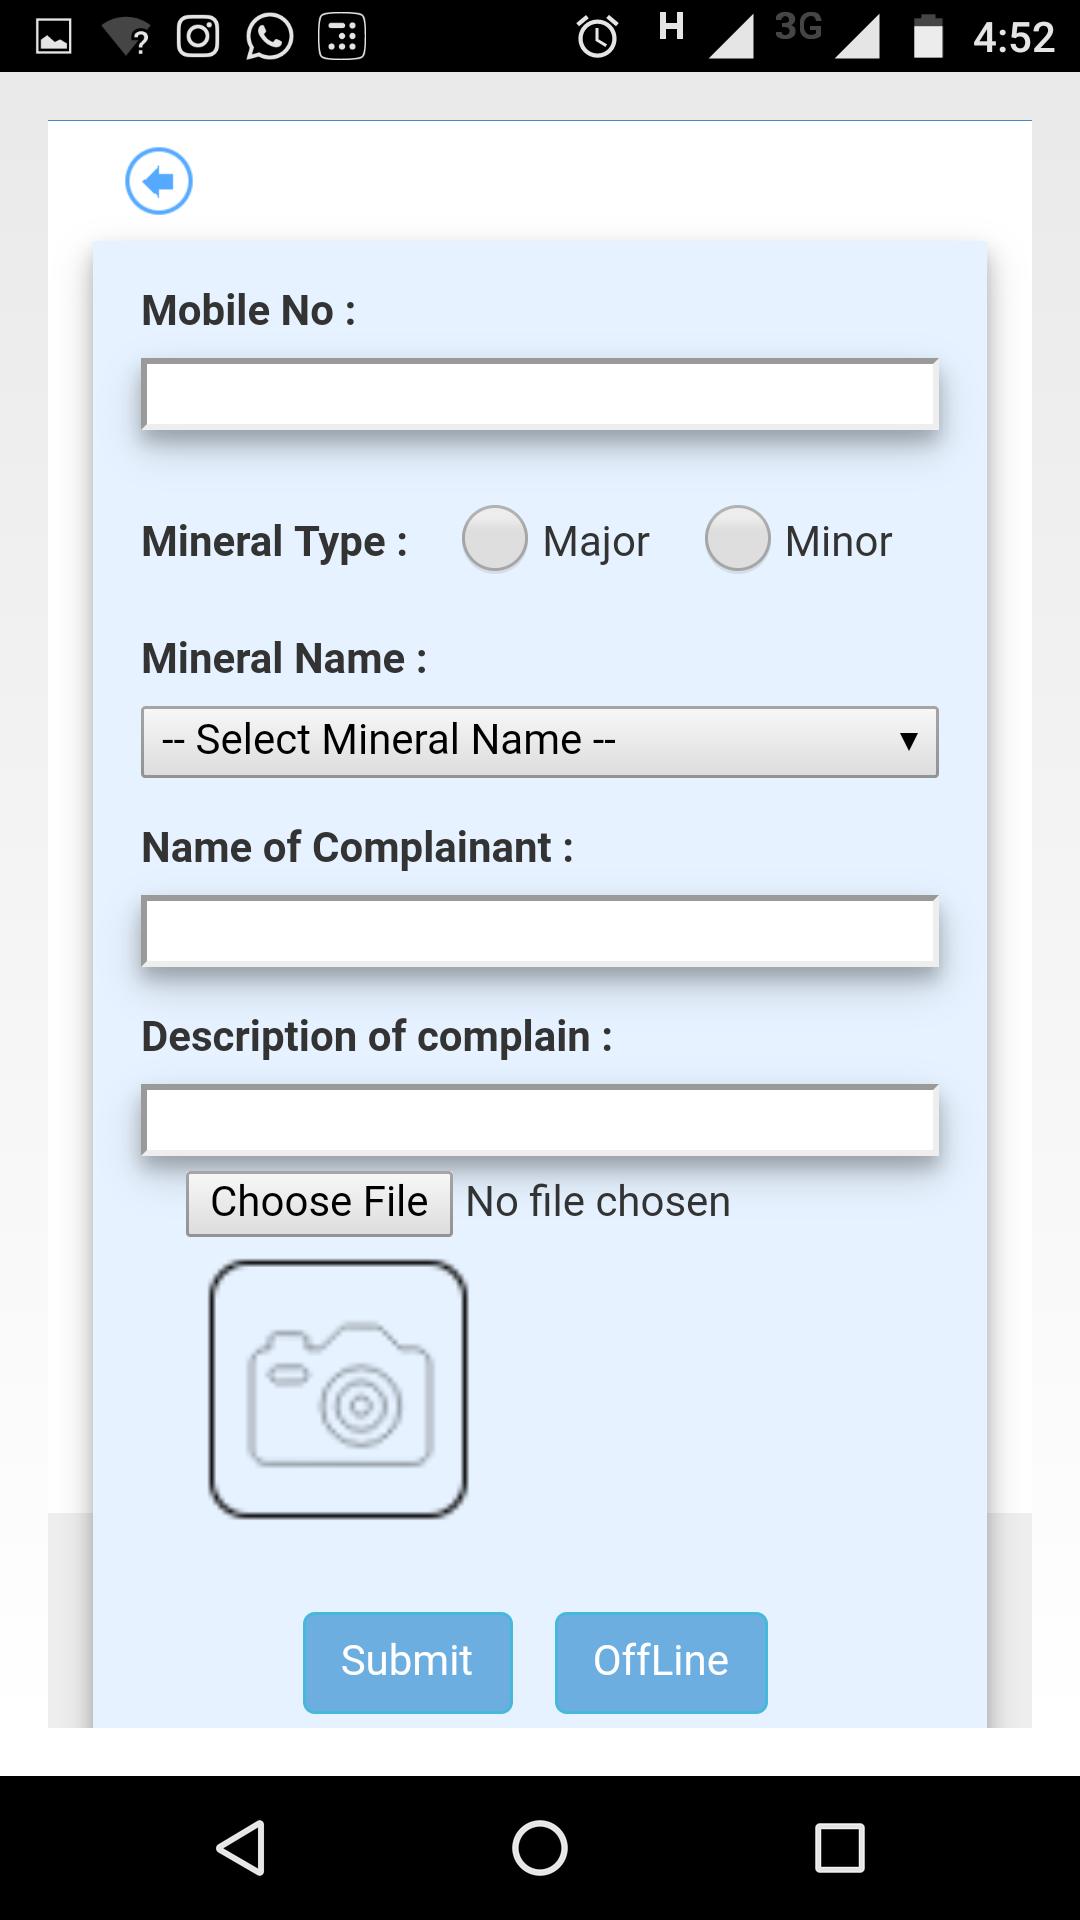Click the Mineral Name dropdown arrow

(x=908, y=742)
